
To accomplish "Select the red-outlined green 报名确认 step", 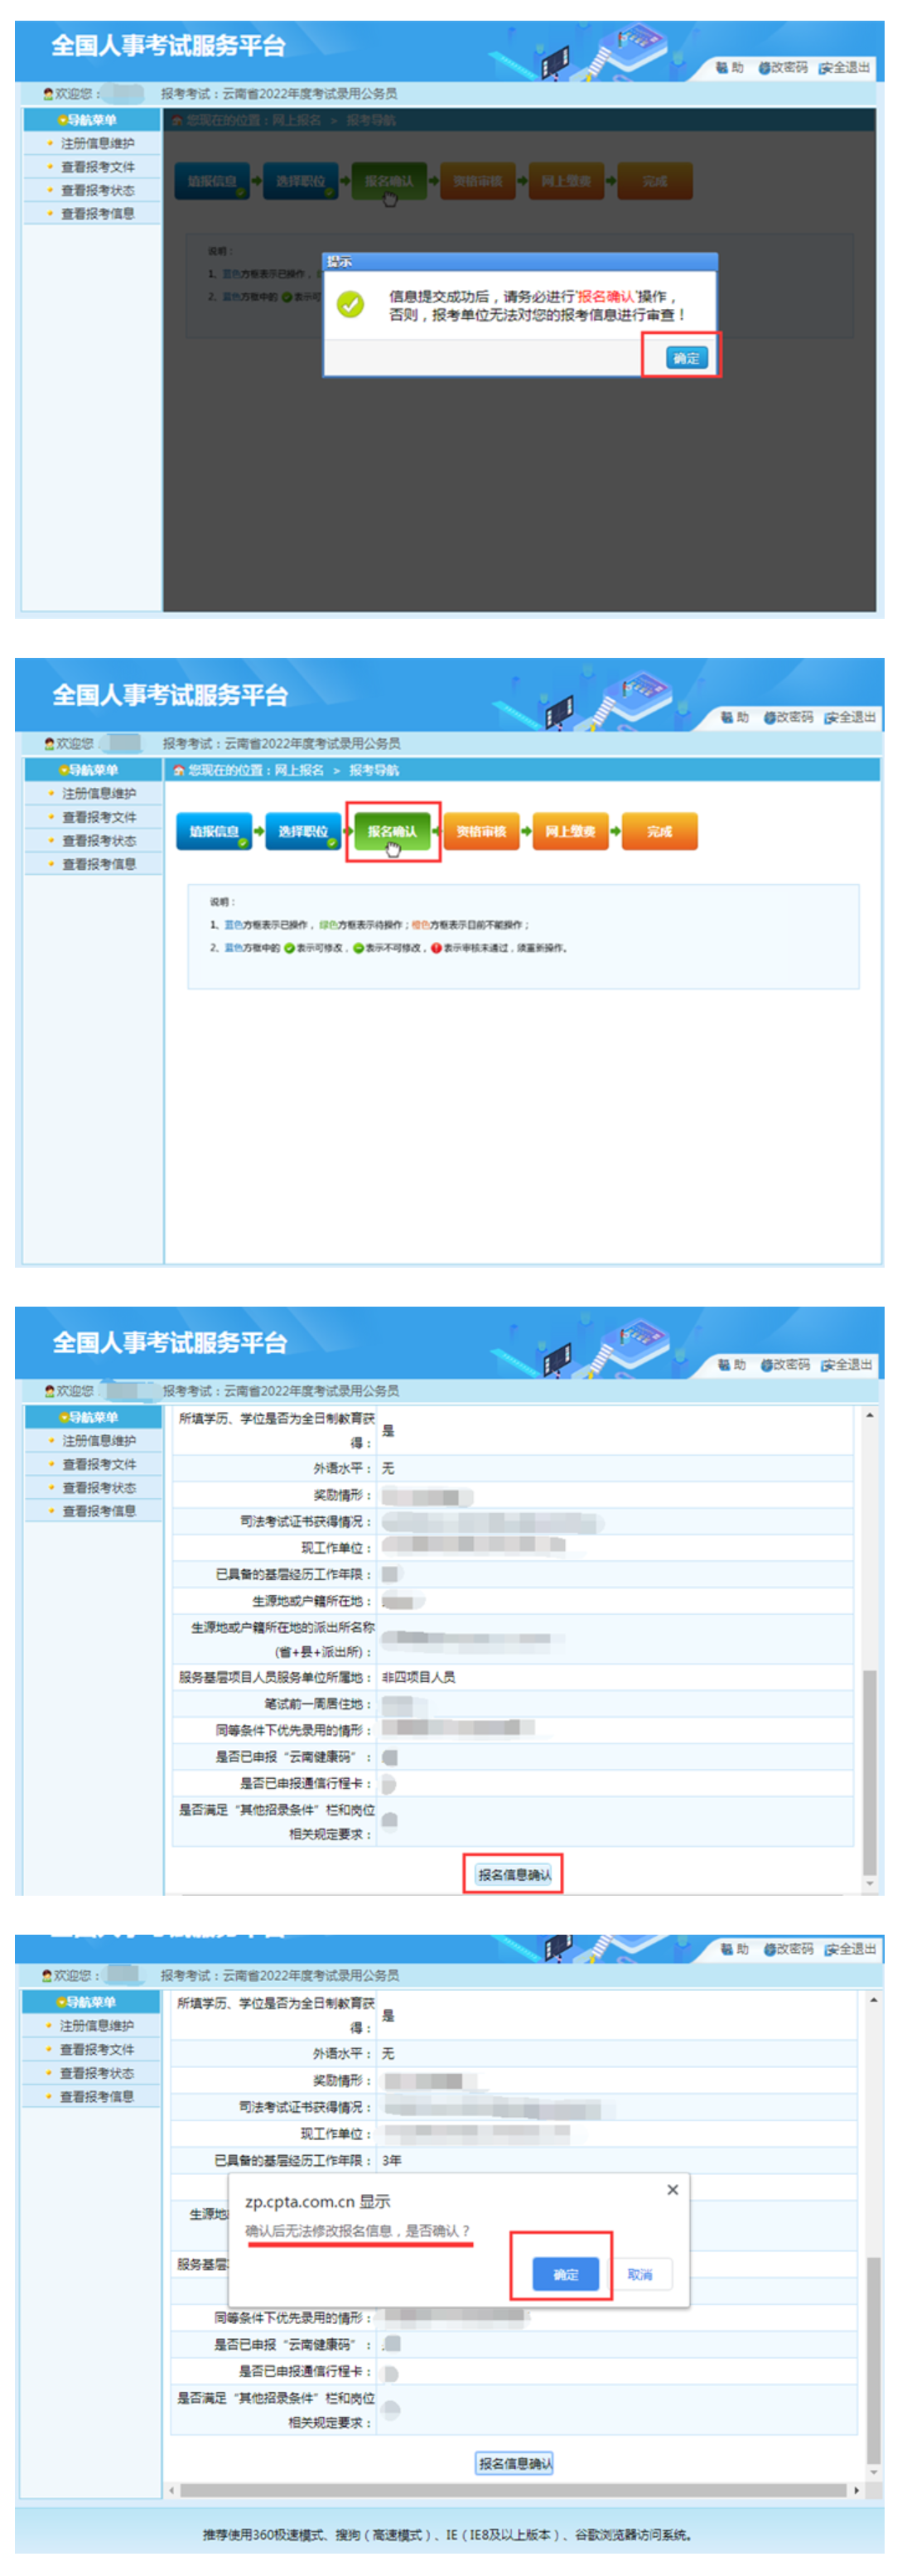I will pos(392,831).
